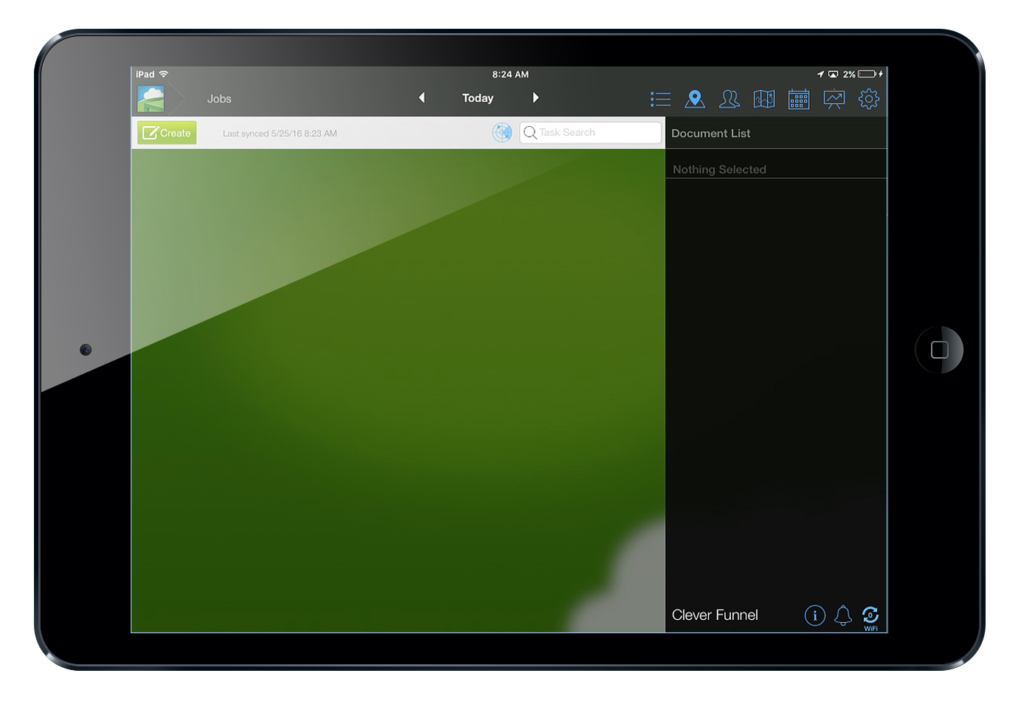Image resolution: width=1024 pixels, height=704 pixels.
Task: Open the list view icon
Action: click(660, 99)
